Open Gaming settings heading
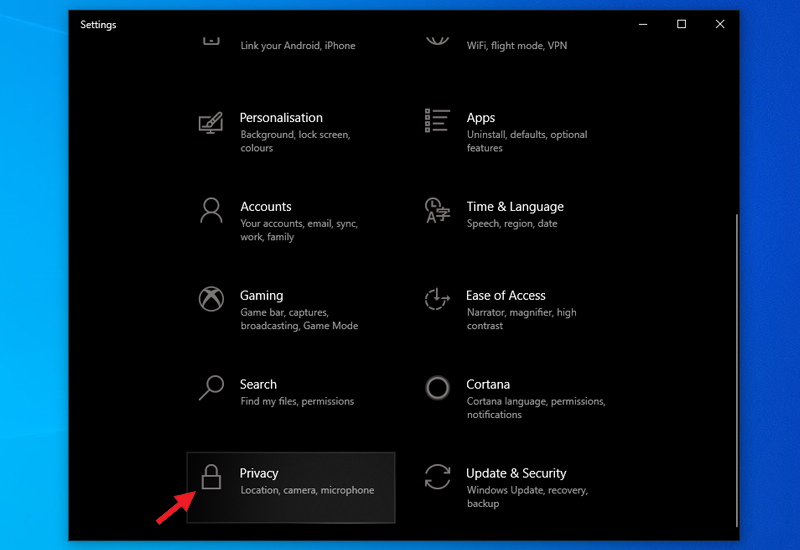 [262, 296]
